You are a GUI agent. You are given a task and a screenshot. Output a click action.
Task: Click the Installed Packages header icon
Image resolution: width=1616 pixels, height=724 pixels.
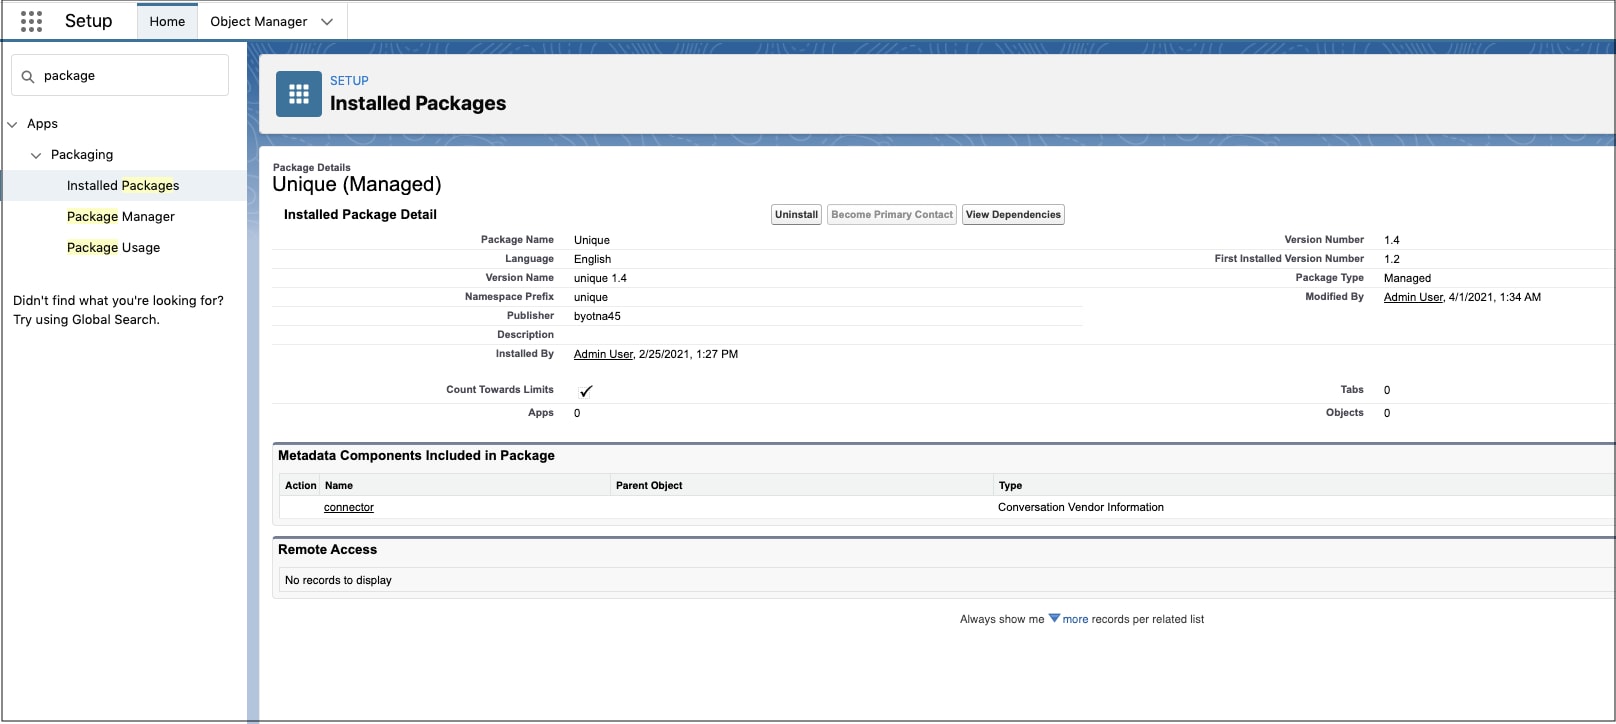tap(299, 94)
